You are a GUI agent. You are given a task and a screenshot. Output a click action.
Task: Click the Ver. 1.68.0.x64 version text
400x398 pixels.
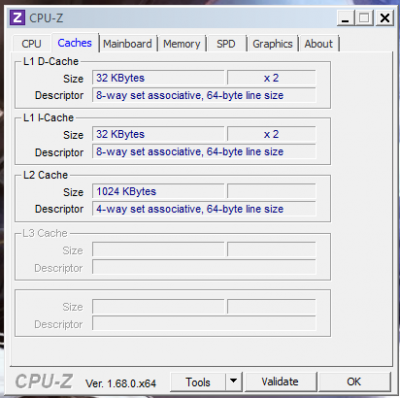121,383
